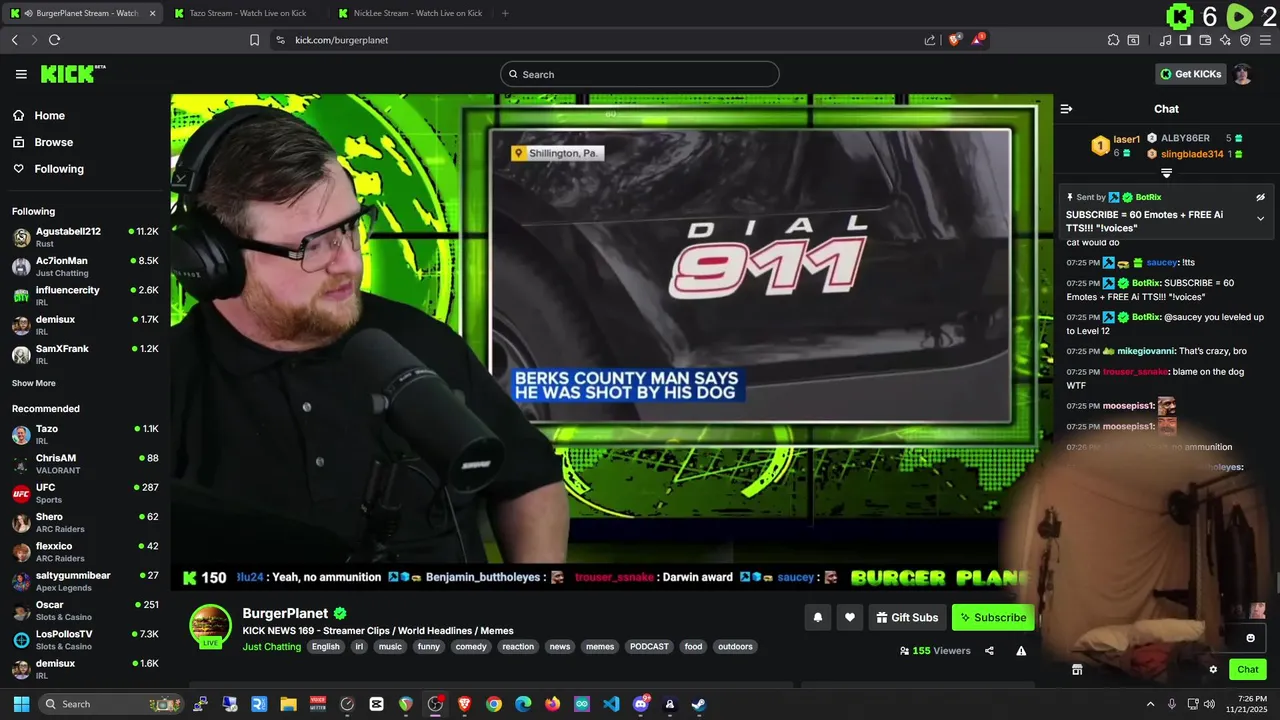Screen dimensions: 1280x720
Task: Show hidden system tray icons
Action: tap(1150, 704)
